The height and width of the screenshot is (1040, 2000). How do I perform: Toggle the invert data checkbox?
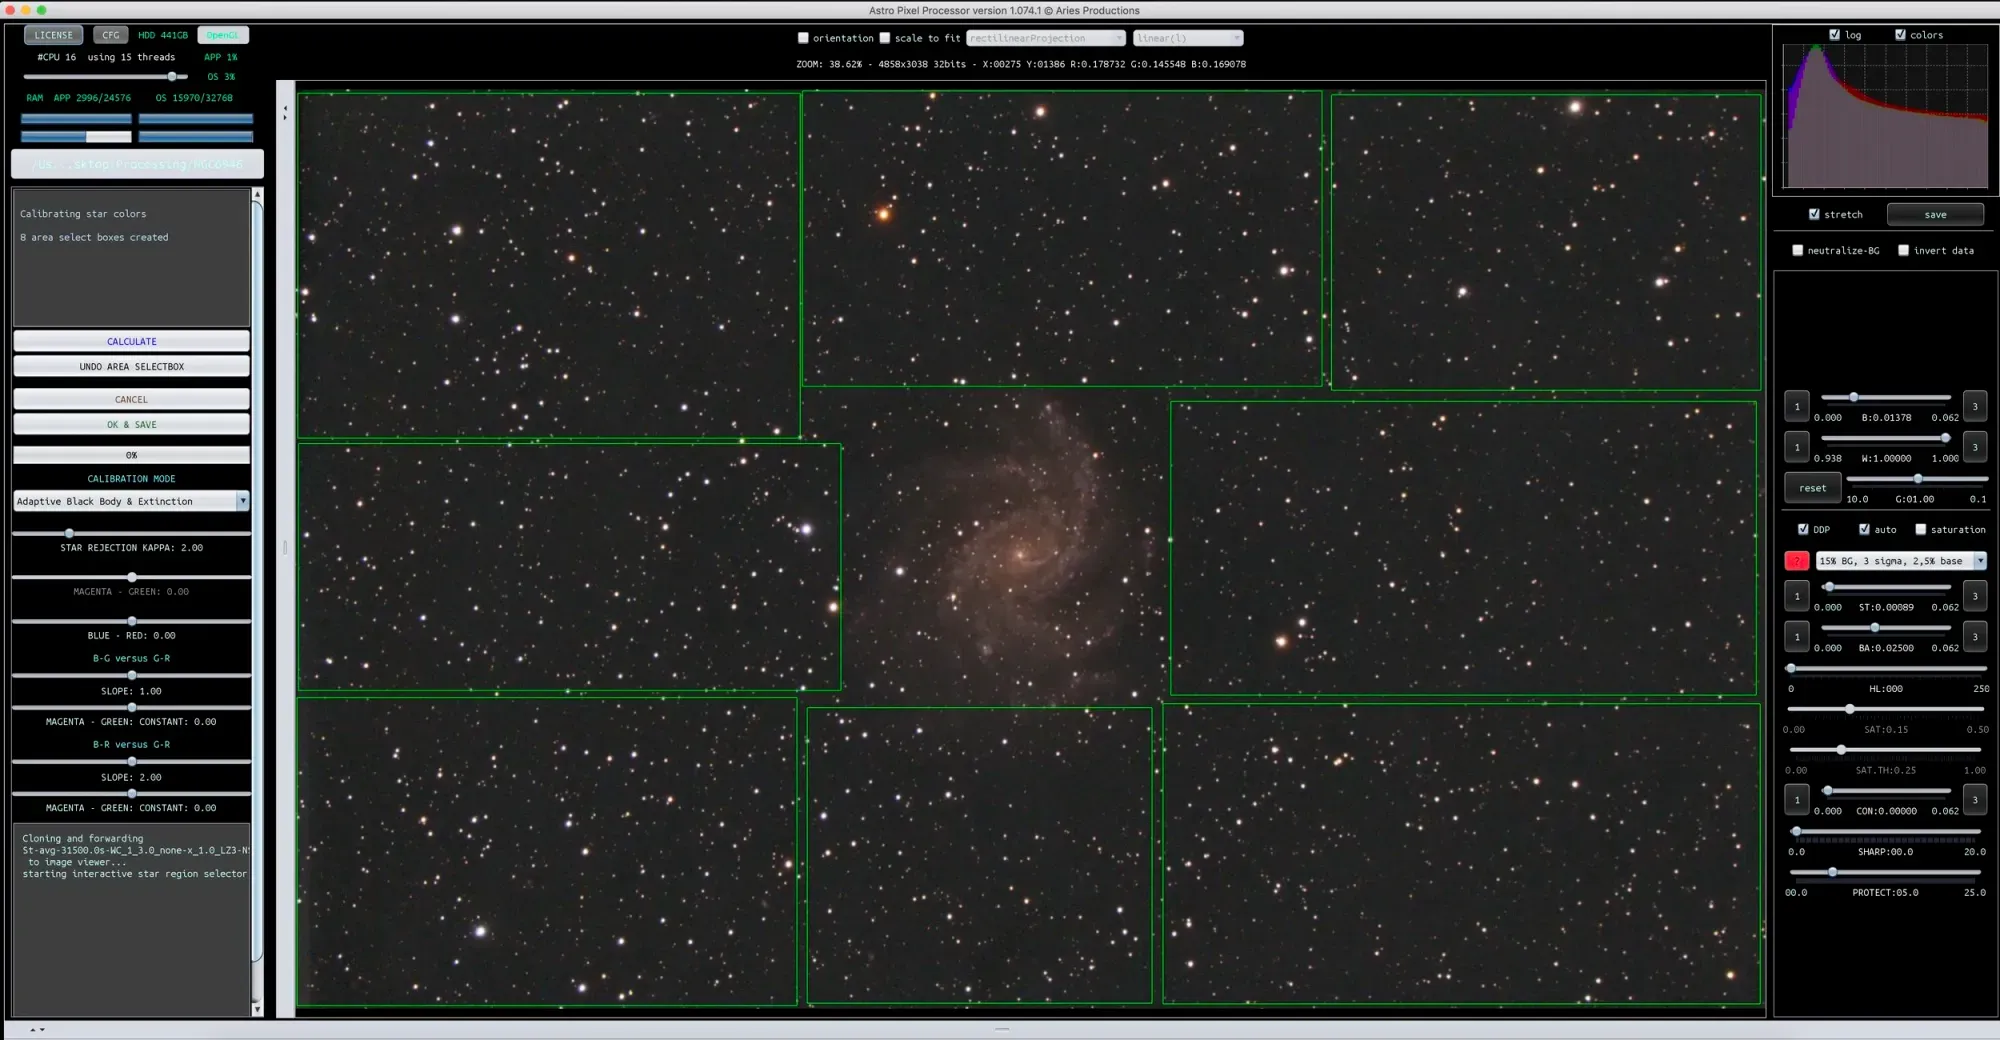(x=1903, y=251)
